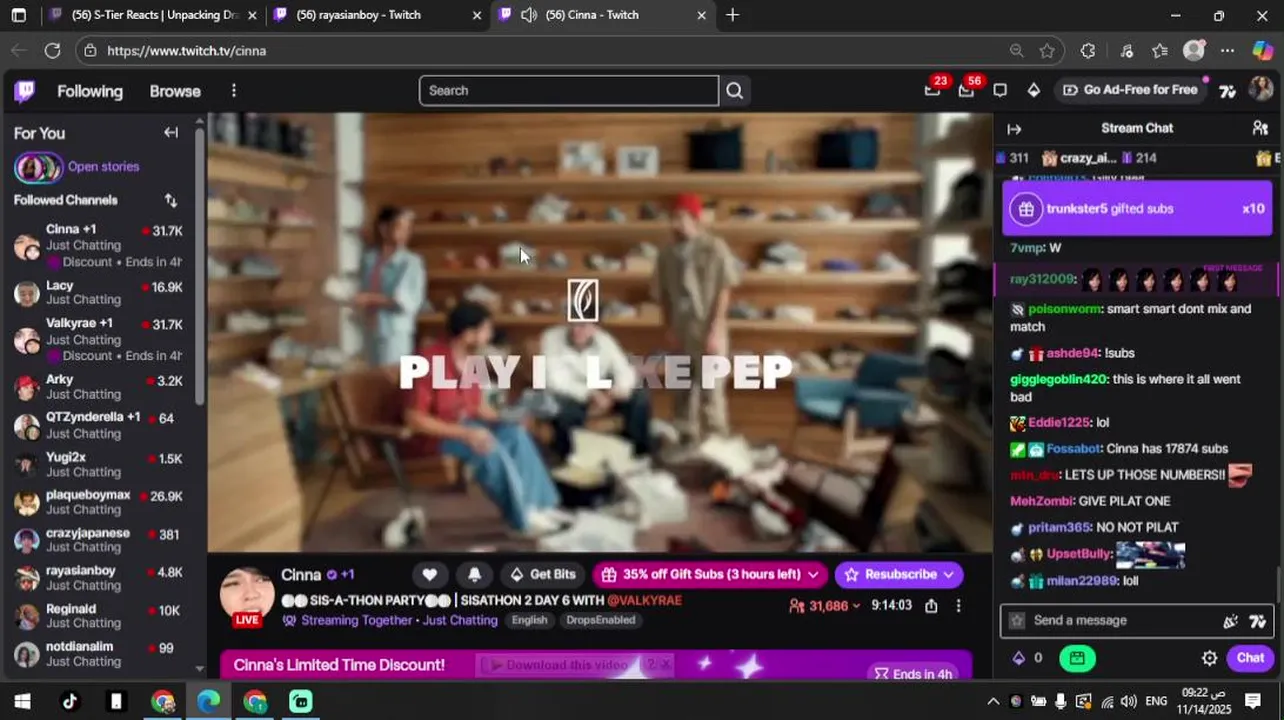Click the green channel points claim button
1284x720 pixels.
(1077, 658)
